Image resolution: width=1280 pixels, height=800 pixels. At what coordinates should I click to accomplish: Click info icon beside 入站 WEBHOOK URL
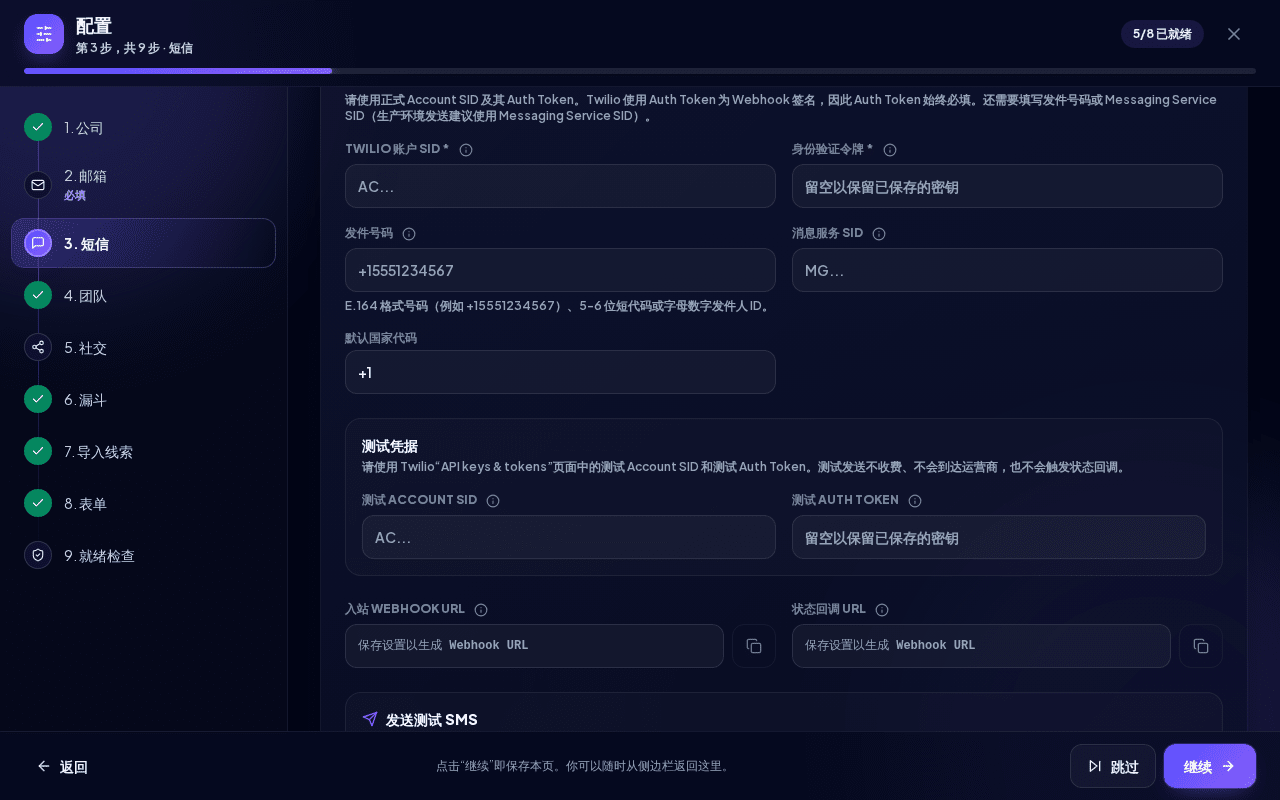[481, 610]
